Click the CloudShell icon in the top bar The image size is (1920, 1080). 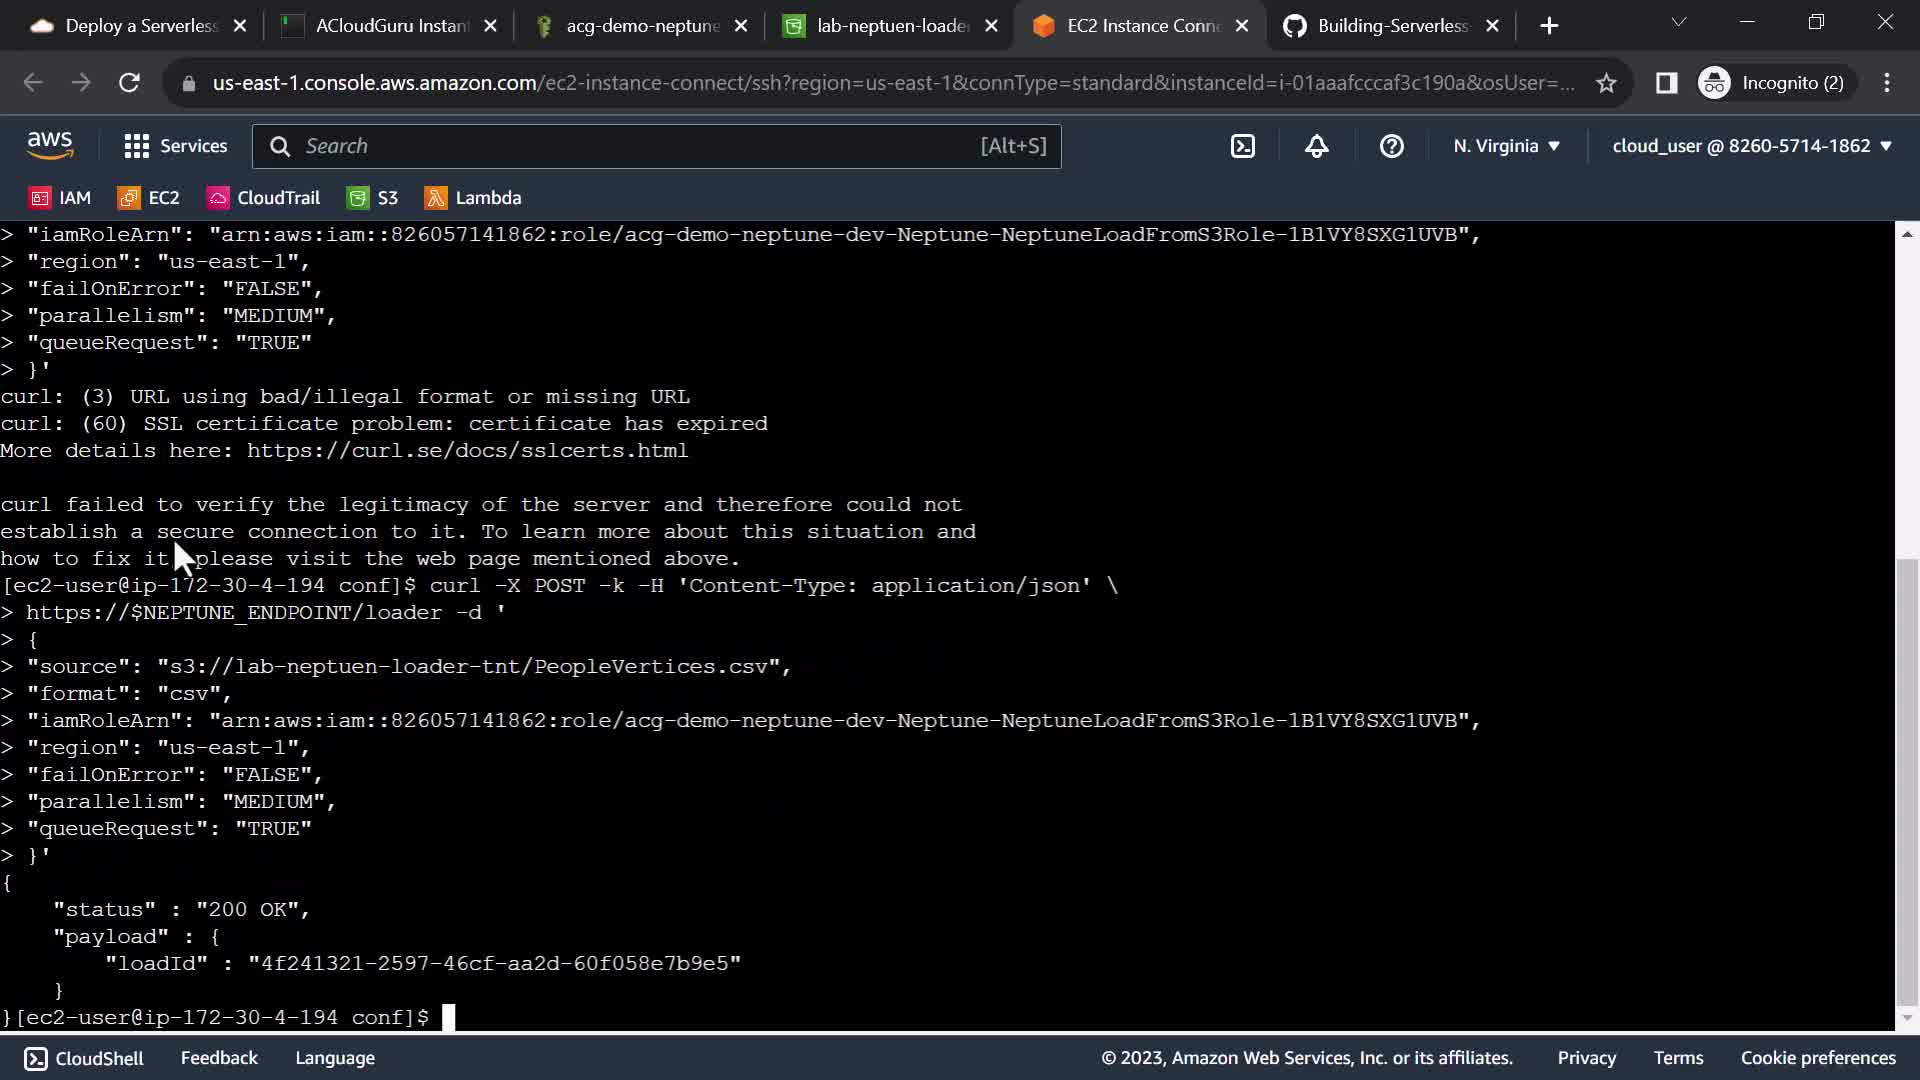pos(1242,146)
